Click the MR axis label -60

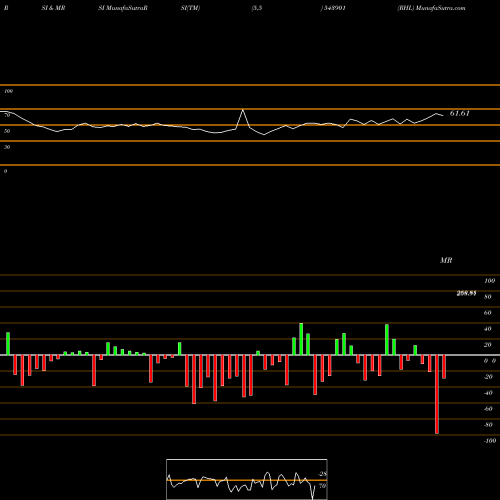coord(488,409)
